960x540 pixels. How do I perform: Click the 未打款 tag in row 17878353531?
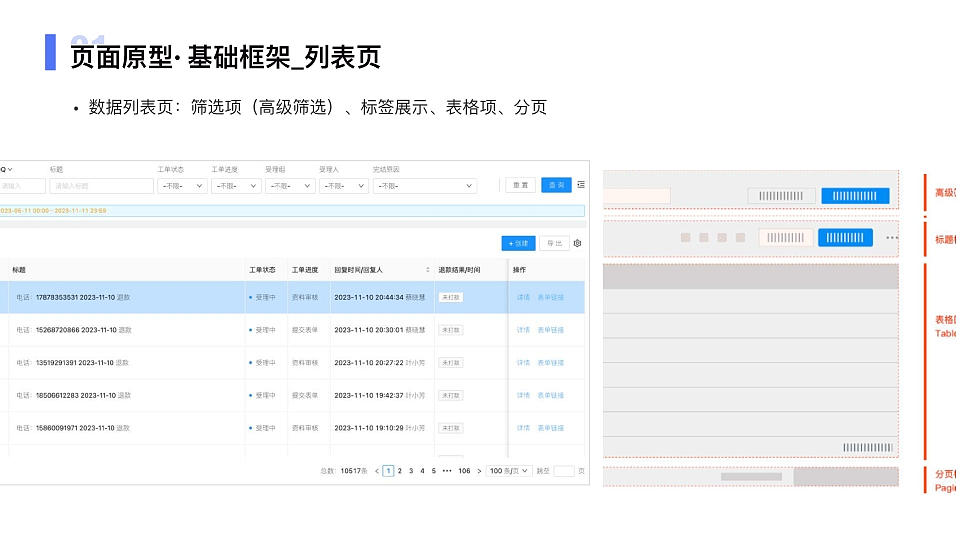pyautogui.click(x=451, y=298)
